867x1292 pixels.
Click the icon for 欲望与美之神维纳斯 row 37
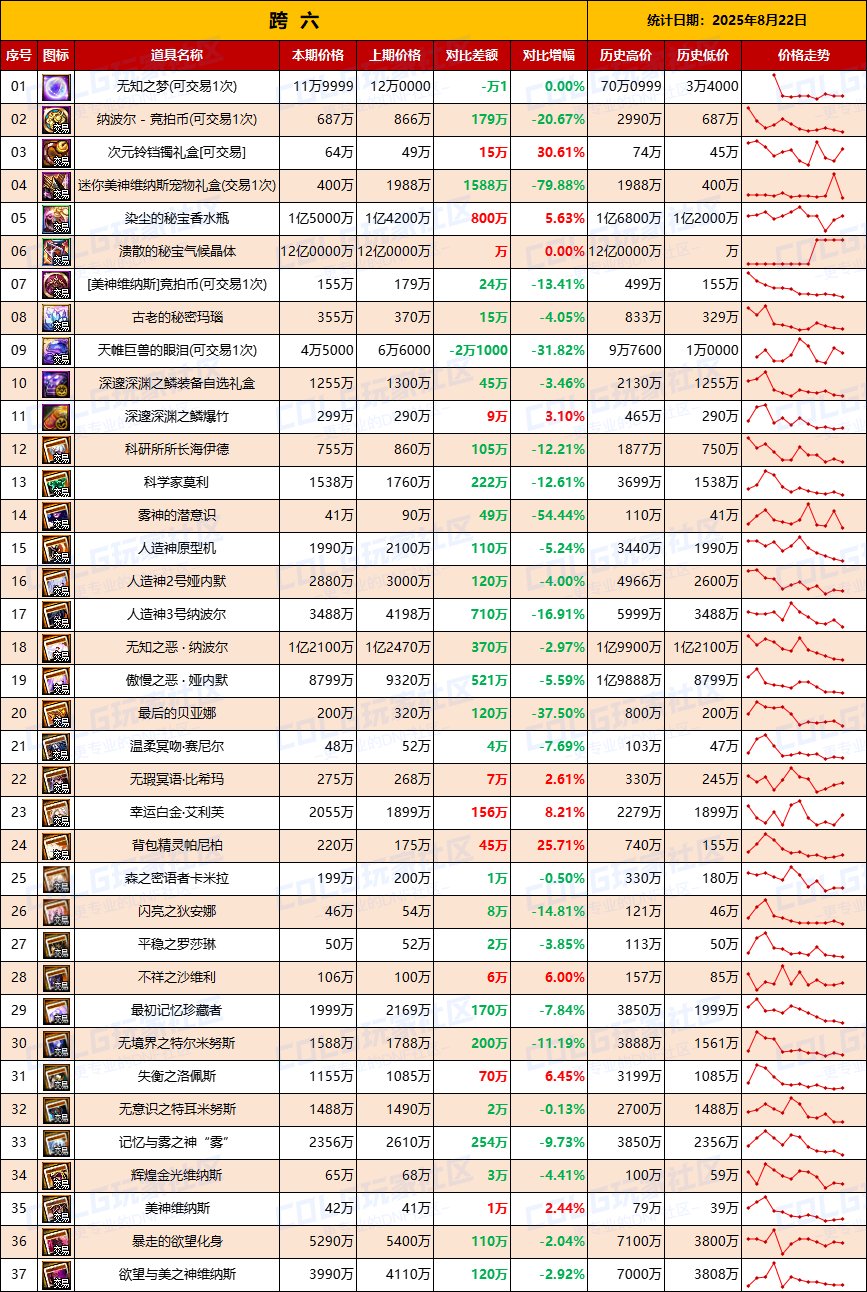click(x=56, y=1275)
